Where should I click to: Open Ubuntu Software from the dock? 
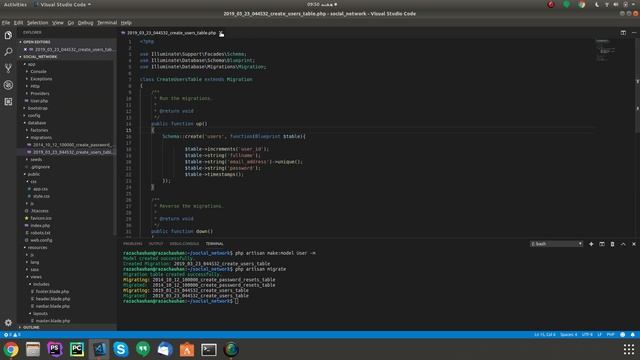point(187,349)
